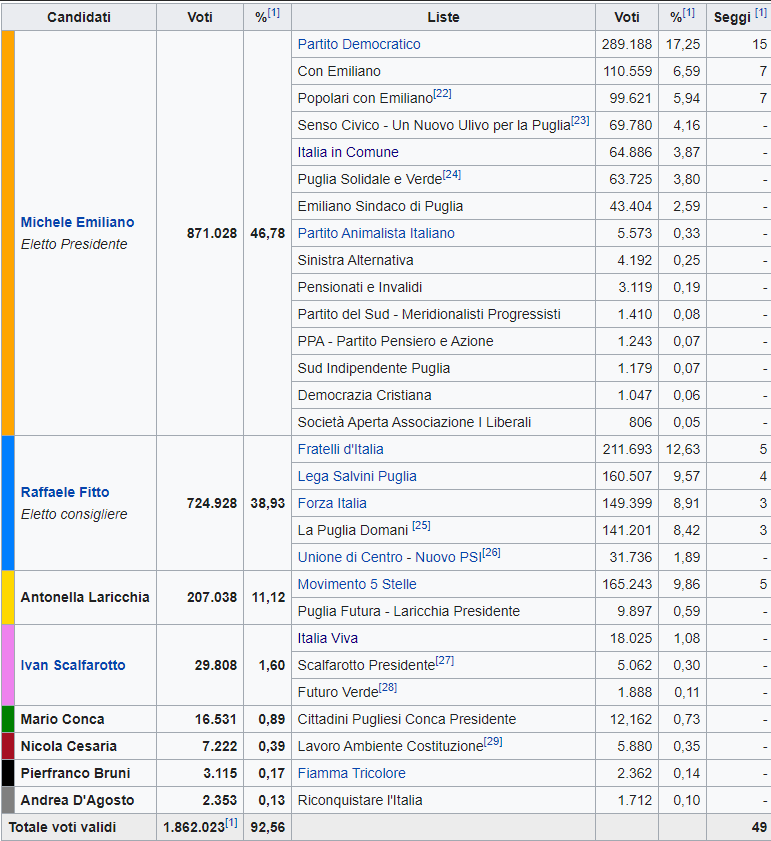Open footnote 23 after Senso Civico
Image resolution: width=771 pixels, height=841 pixels.
(x=580, y=121)
